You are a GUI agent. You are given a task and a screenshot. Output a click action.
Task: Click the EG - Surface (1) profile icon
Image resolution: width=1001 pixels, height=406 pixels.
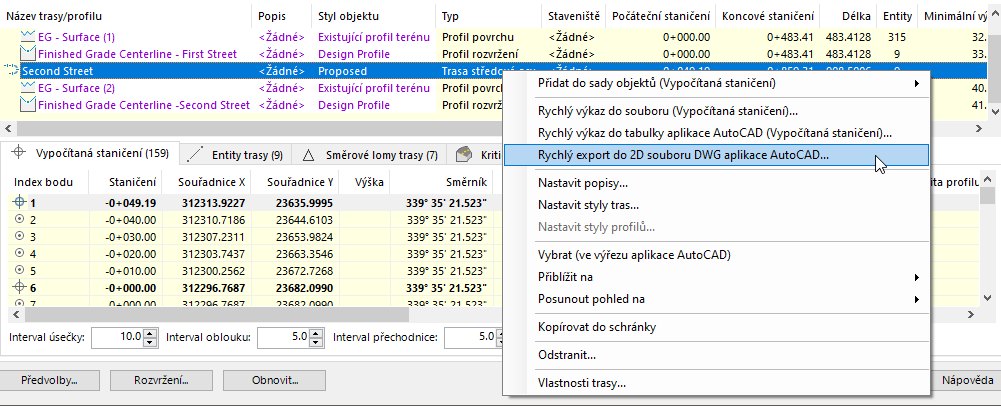coord(27,37)
